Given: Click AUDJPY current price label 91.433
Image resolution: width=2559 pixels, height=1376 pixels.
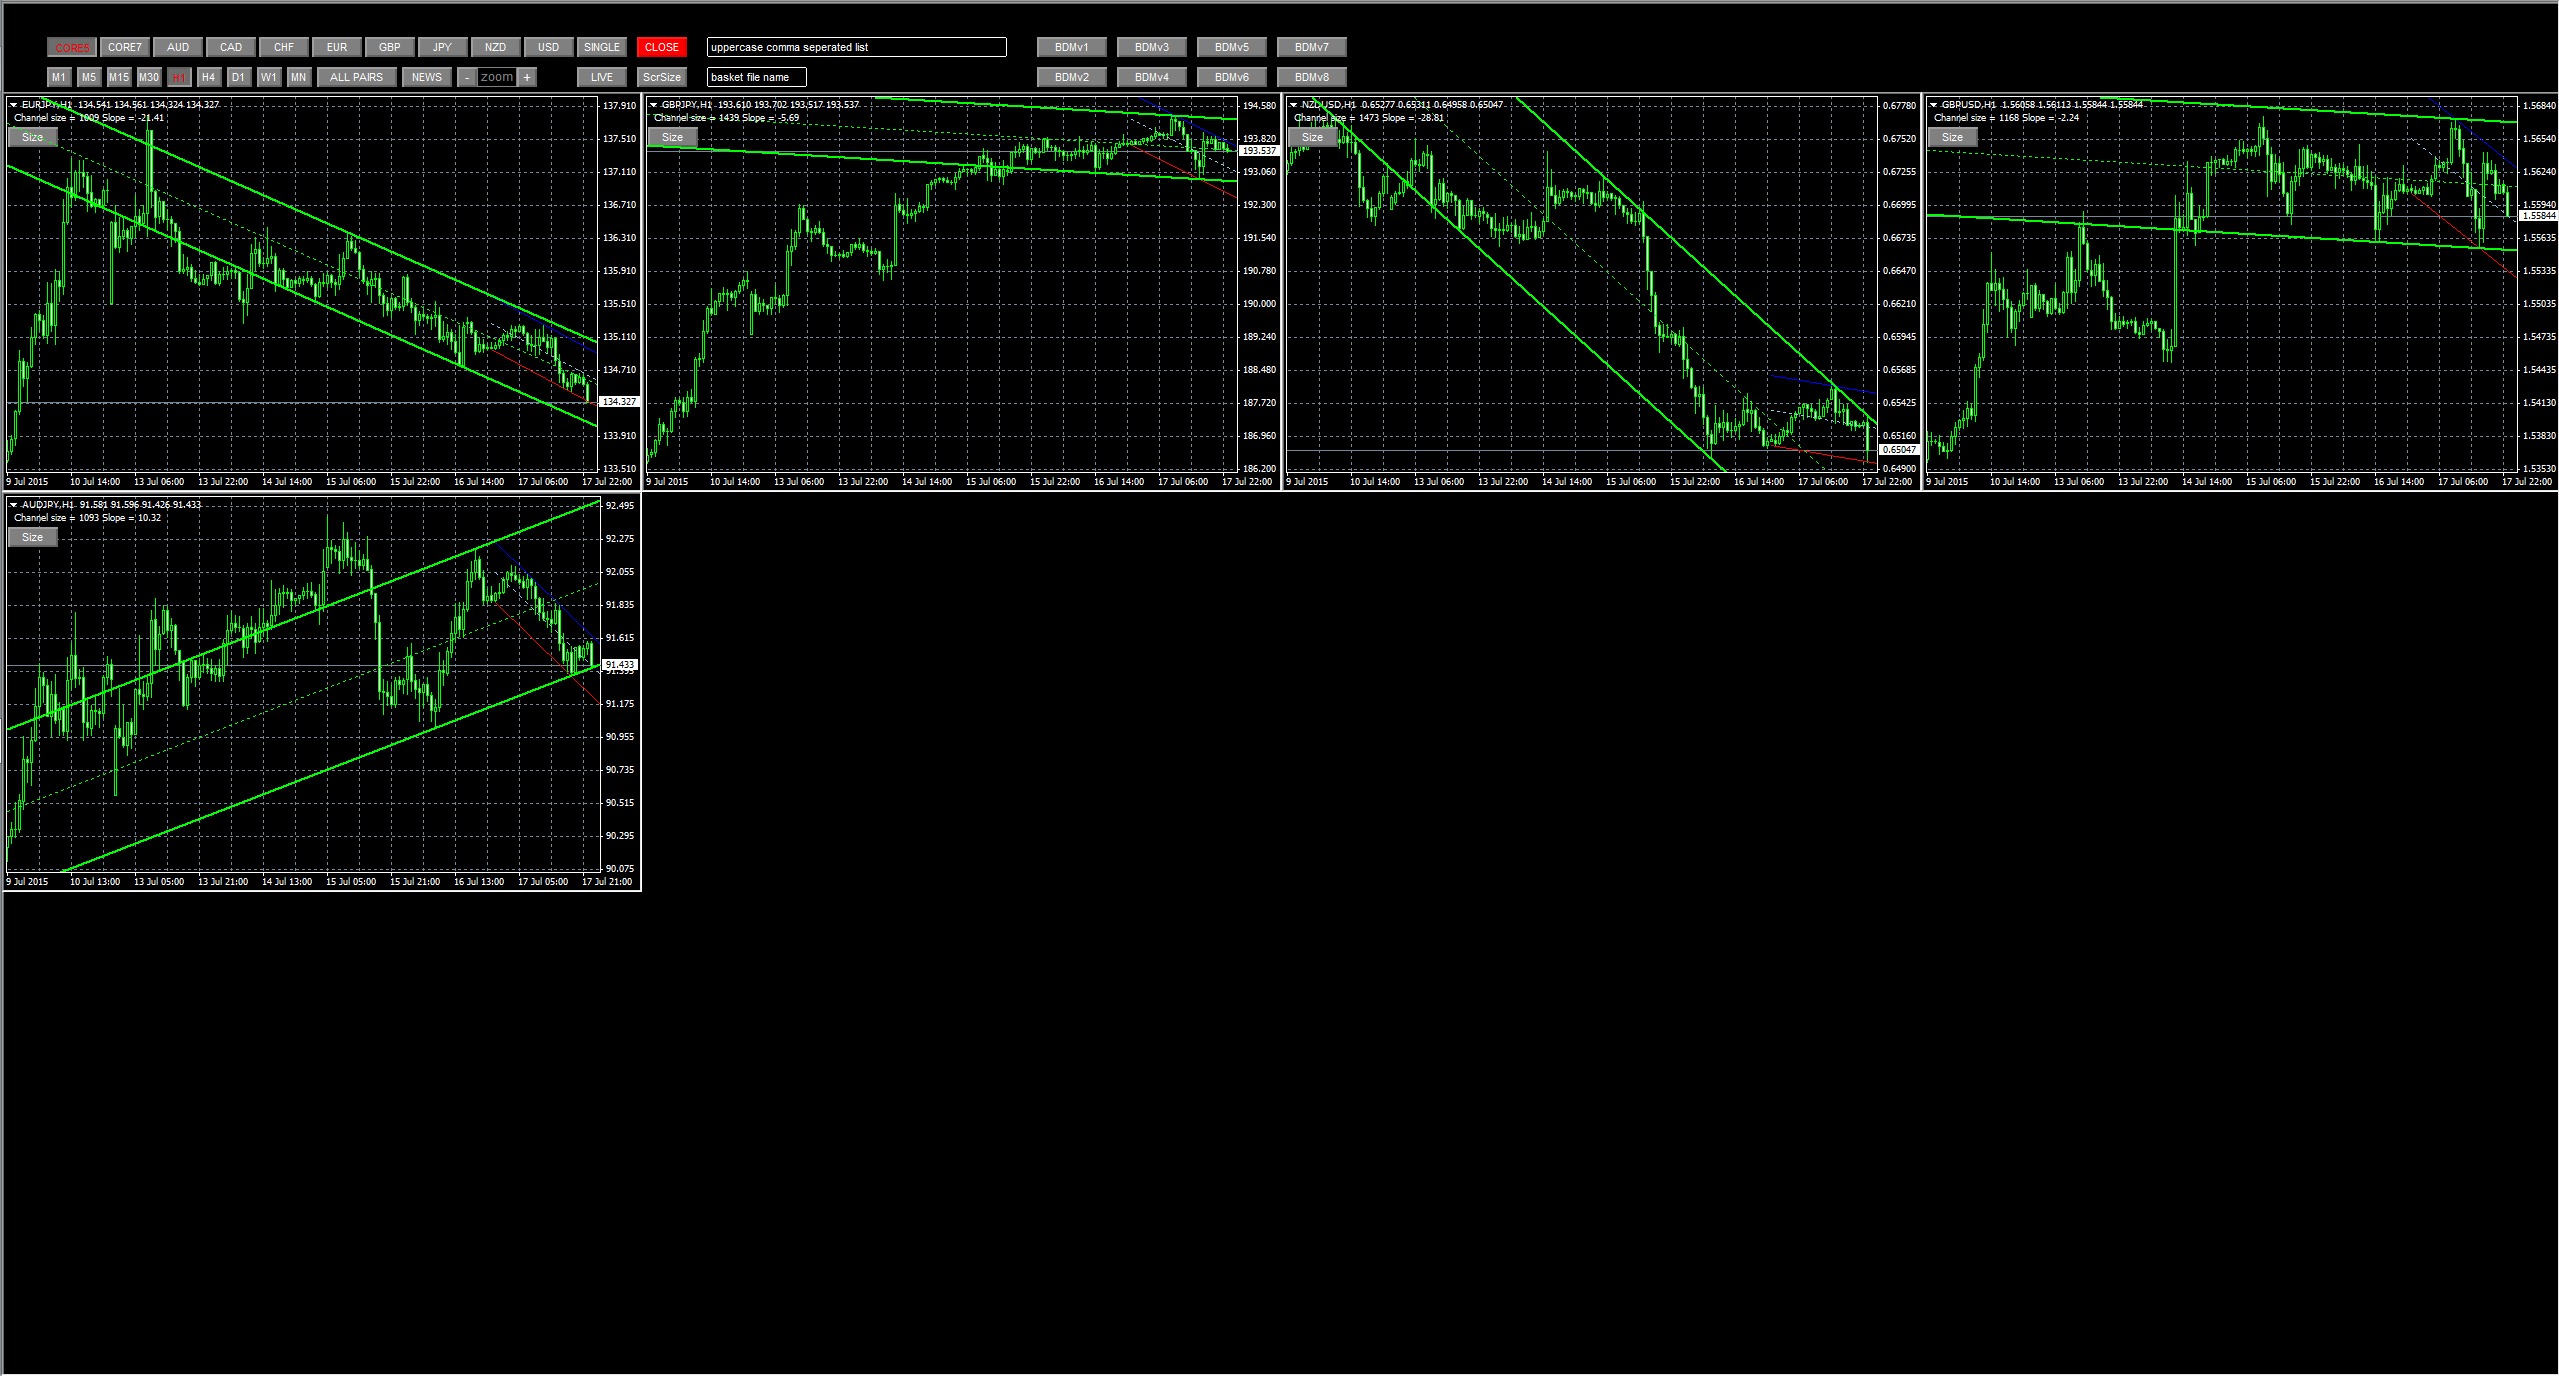Looking at the screenshot, I should (619, 665).
